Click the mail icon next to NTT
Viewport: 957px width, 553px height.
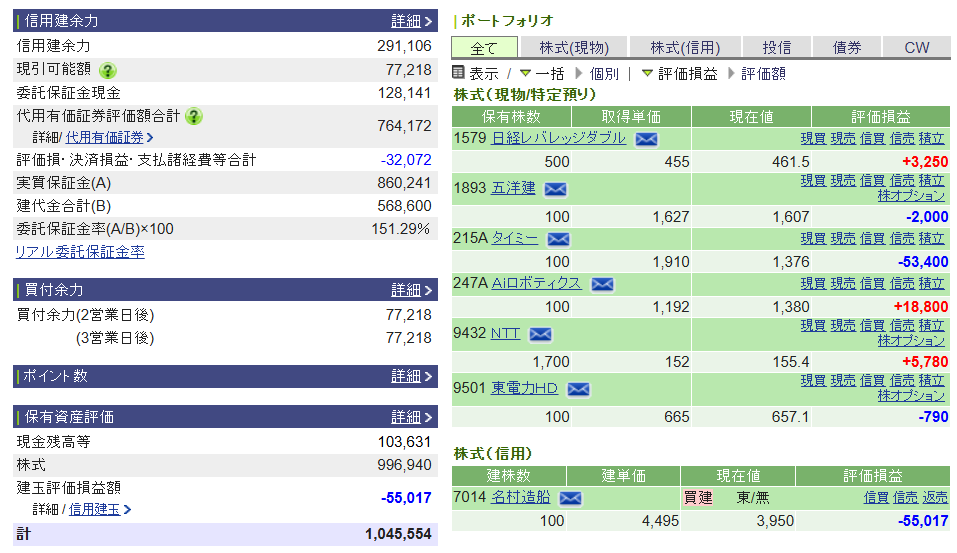click(x=540, y=334)
